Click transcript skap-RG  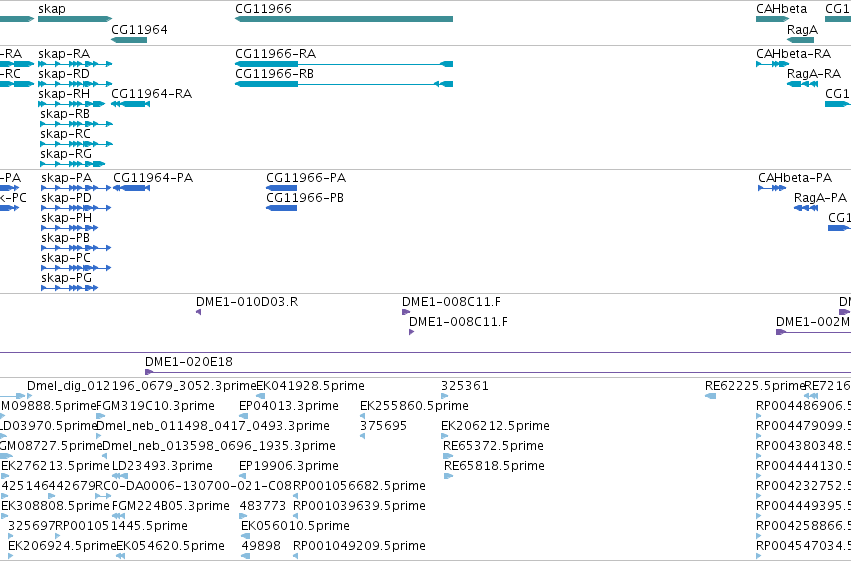click(x=66, y=154)
